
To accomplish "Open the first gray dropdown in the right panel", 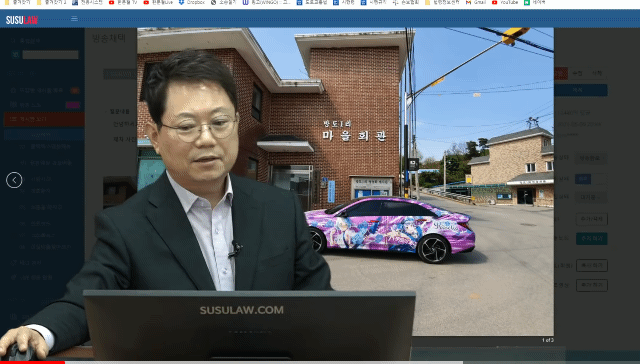I will (591, 158).
